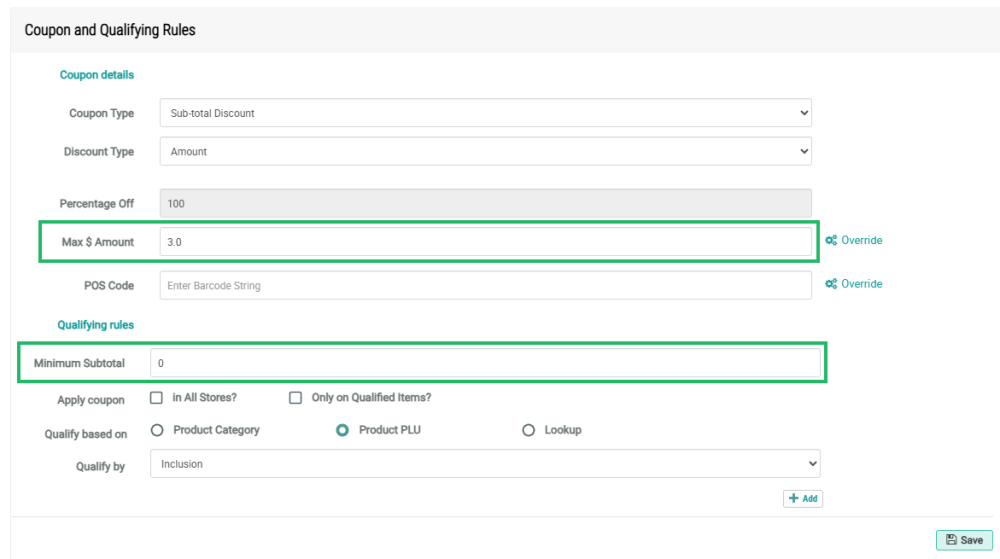Viewport: 1000px width, 559px height.
Task: Click the Override link text for Max $ Amount
Action: click(x=862, y=241)
